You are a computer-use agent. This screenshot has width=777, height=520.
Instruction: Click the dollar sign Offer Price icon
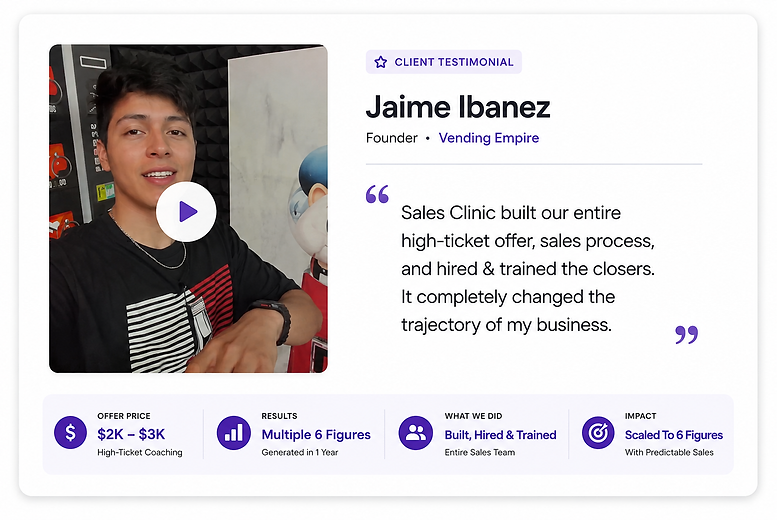coord(70,432)
